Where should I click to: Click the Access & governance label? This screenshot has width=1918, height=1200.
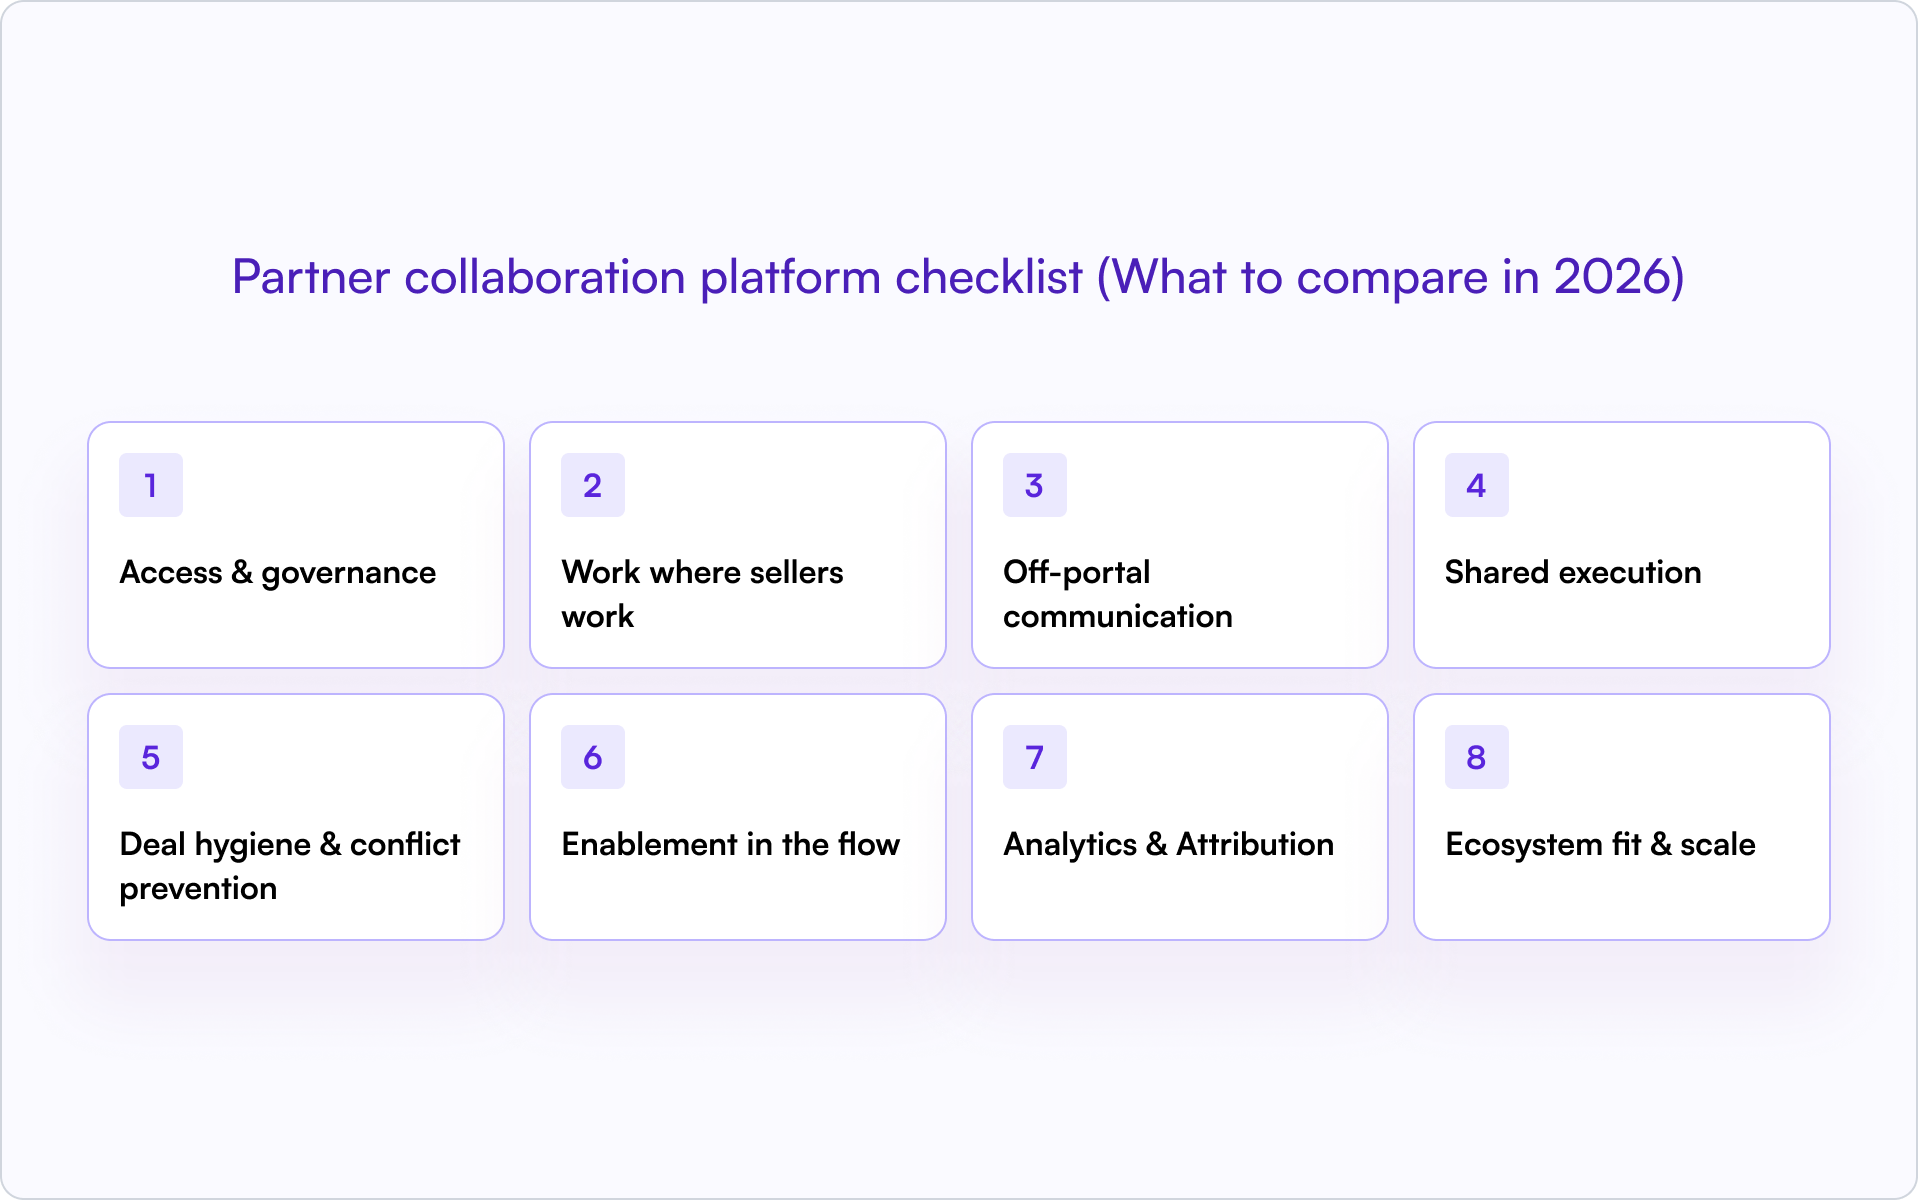(x=278, y=573)
